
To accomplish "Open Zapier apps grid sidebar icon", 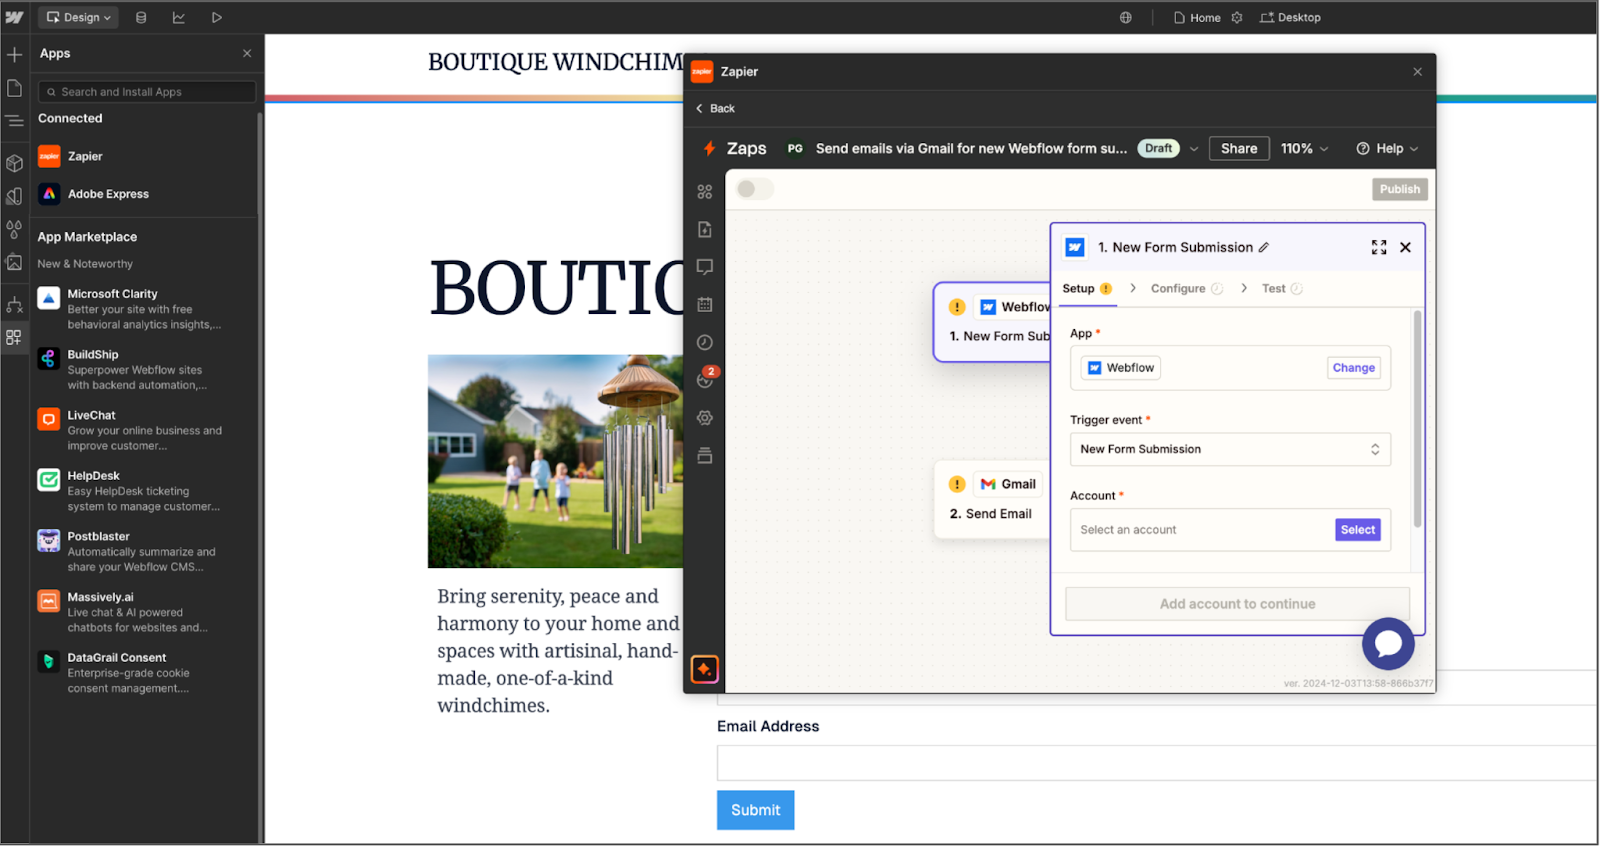I will click(705, 191).
